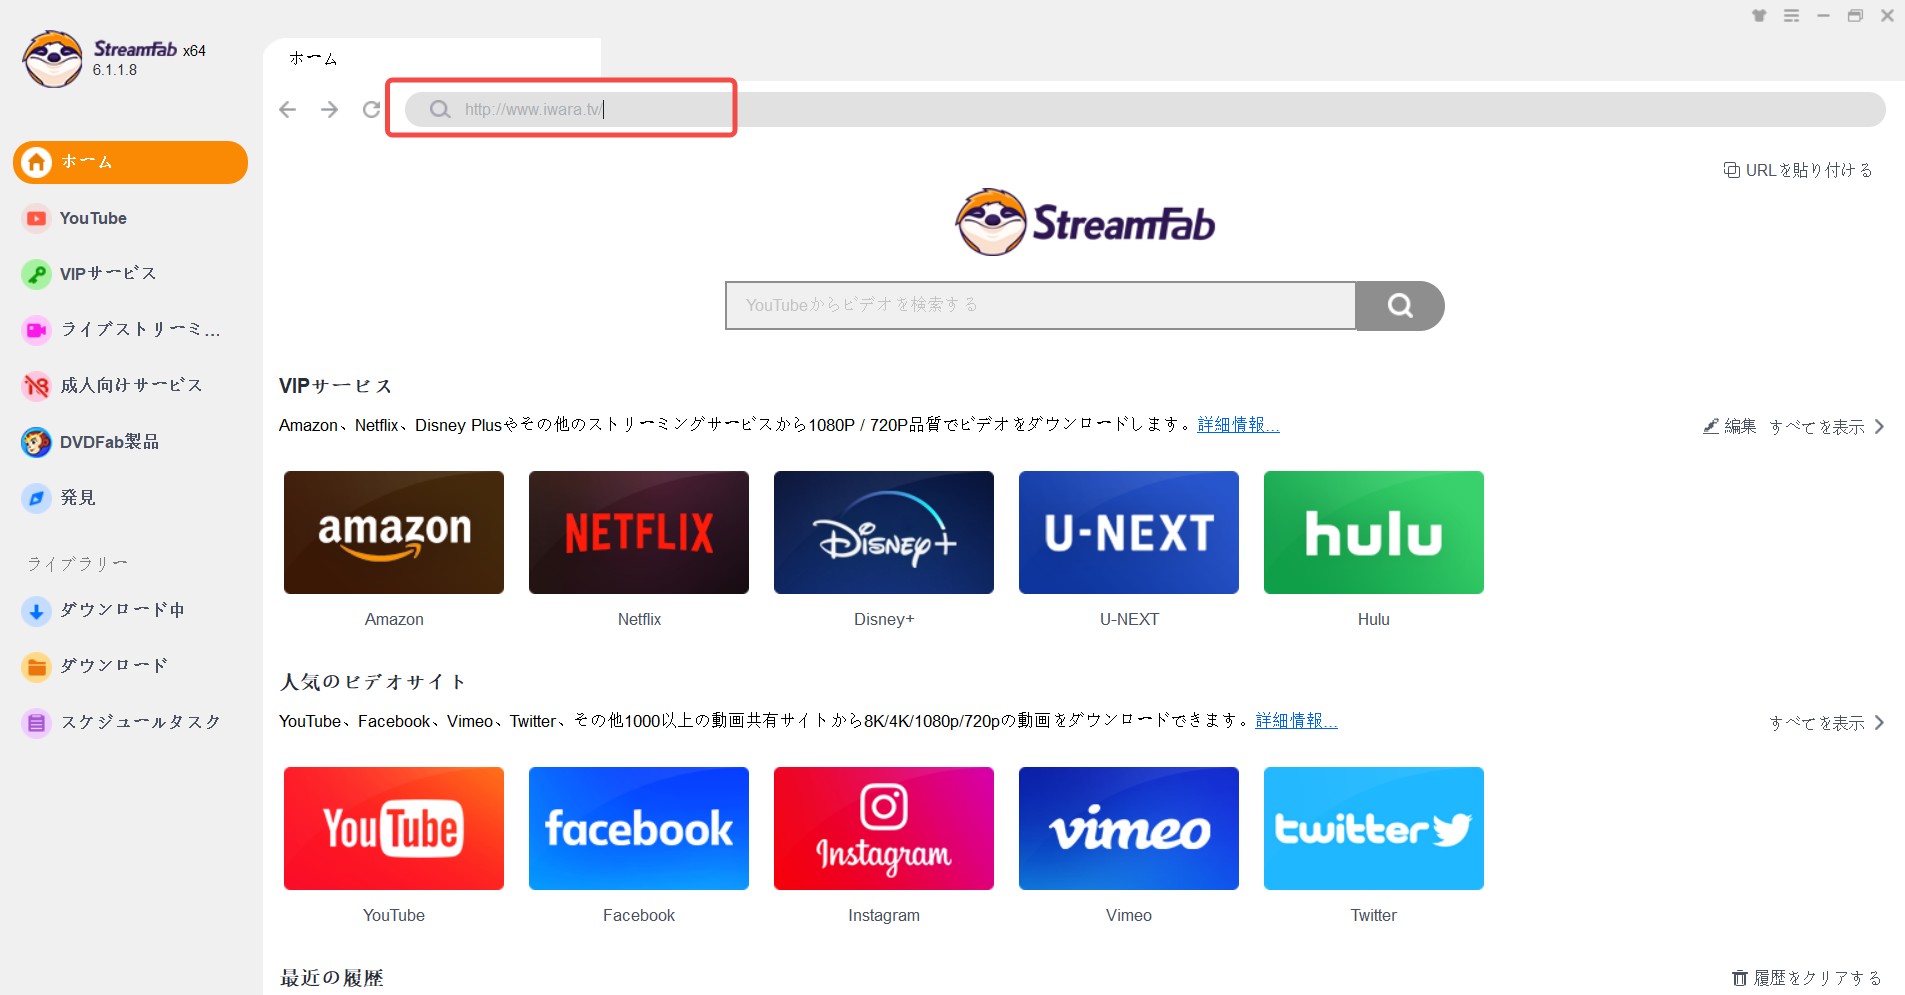1905x995 pixels.
Task: Click URLを貼り付ける button
Action: pos(1798,170)
